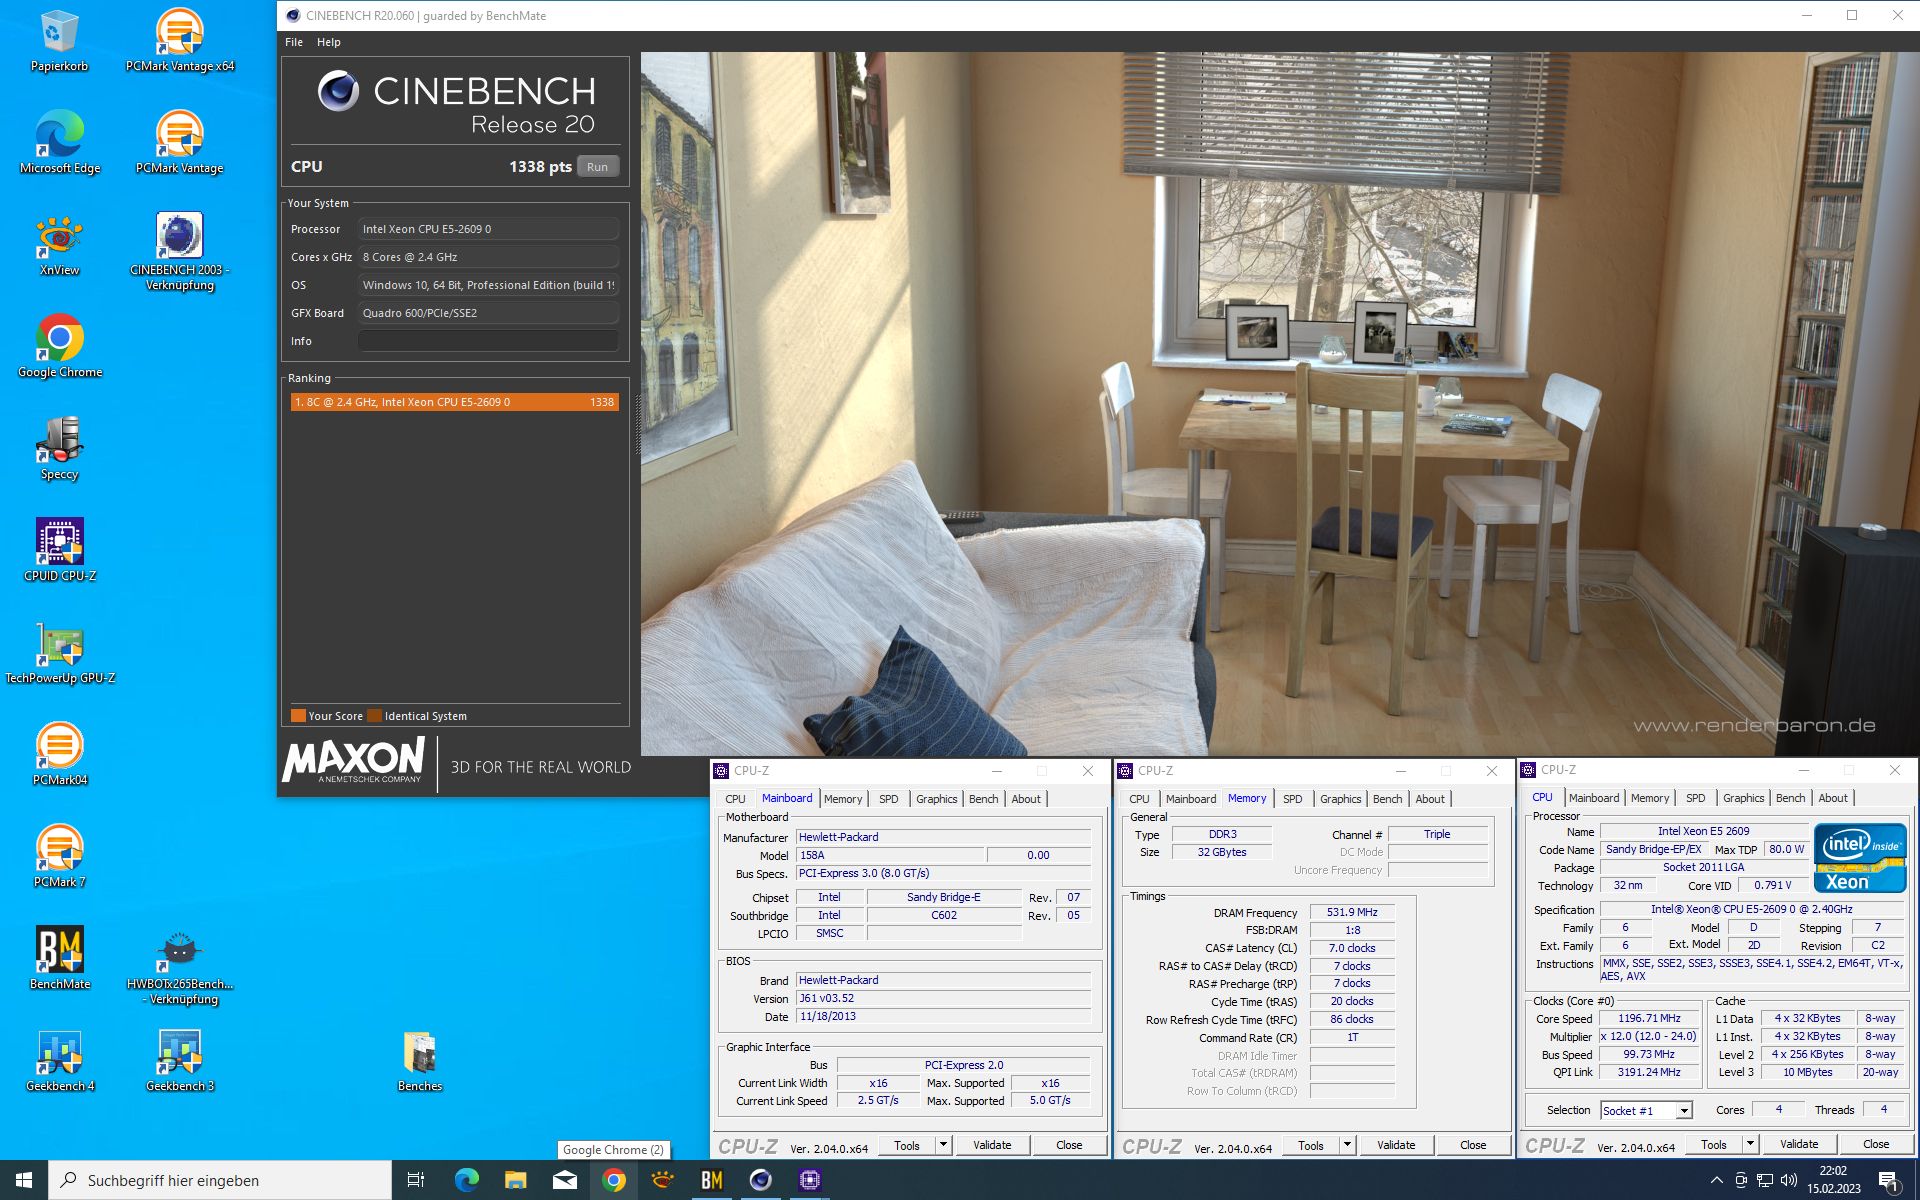Viewport: 1920px width, 1200px height.
Task: Open Google Chrome desktop shortcut
Action: click(x=59, y=347)
